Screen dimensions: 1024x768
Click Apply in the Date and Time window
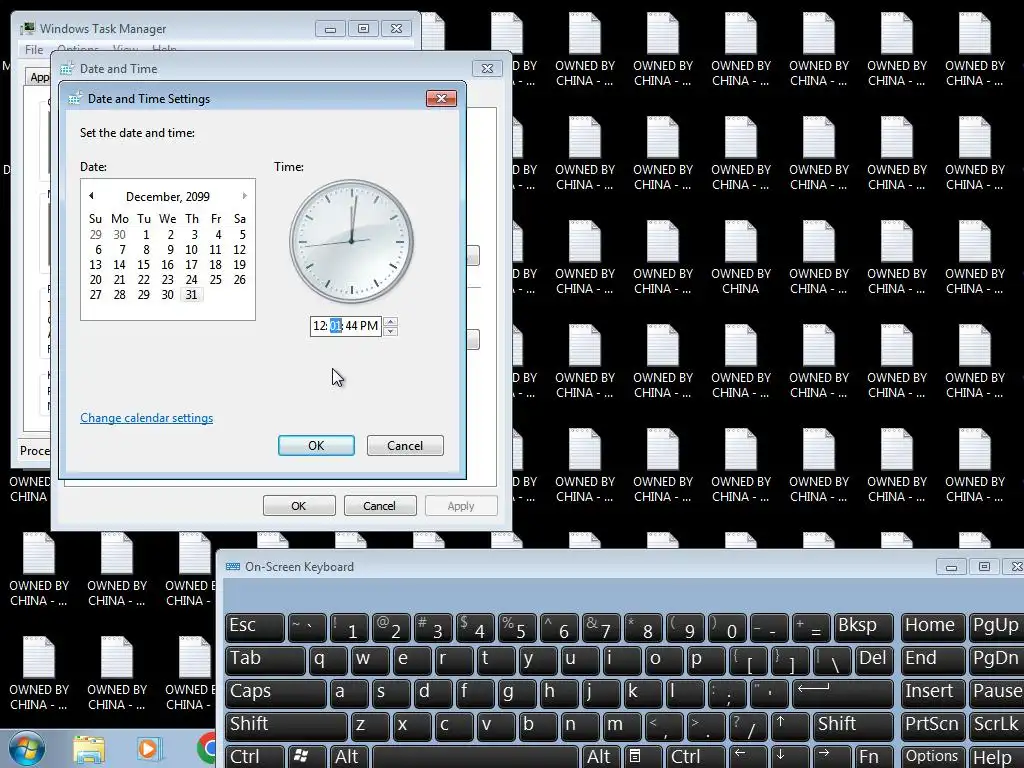tap(460, 505)
